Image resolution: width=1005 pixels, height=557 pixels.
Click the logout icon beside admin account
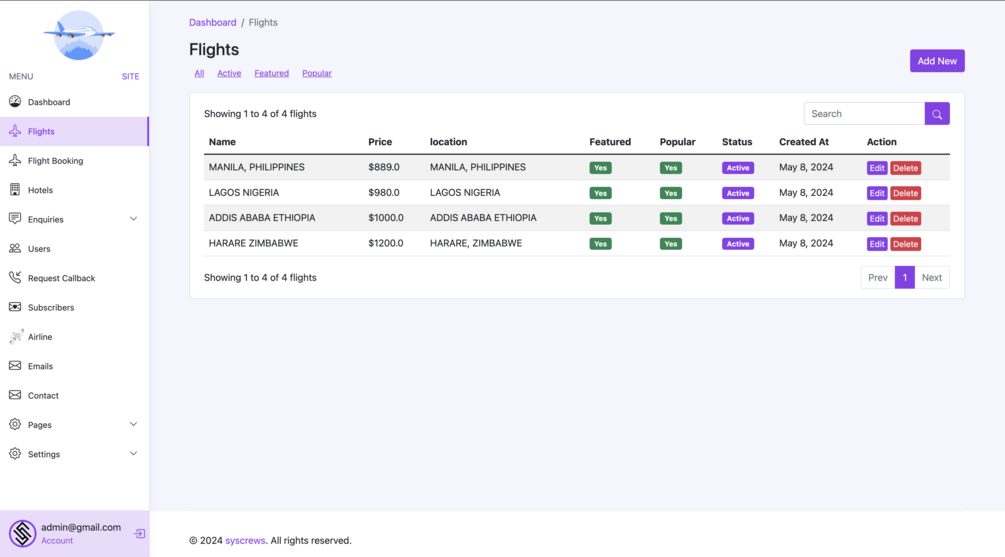(139, 534)
